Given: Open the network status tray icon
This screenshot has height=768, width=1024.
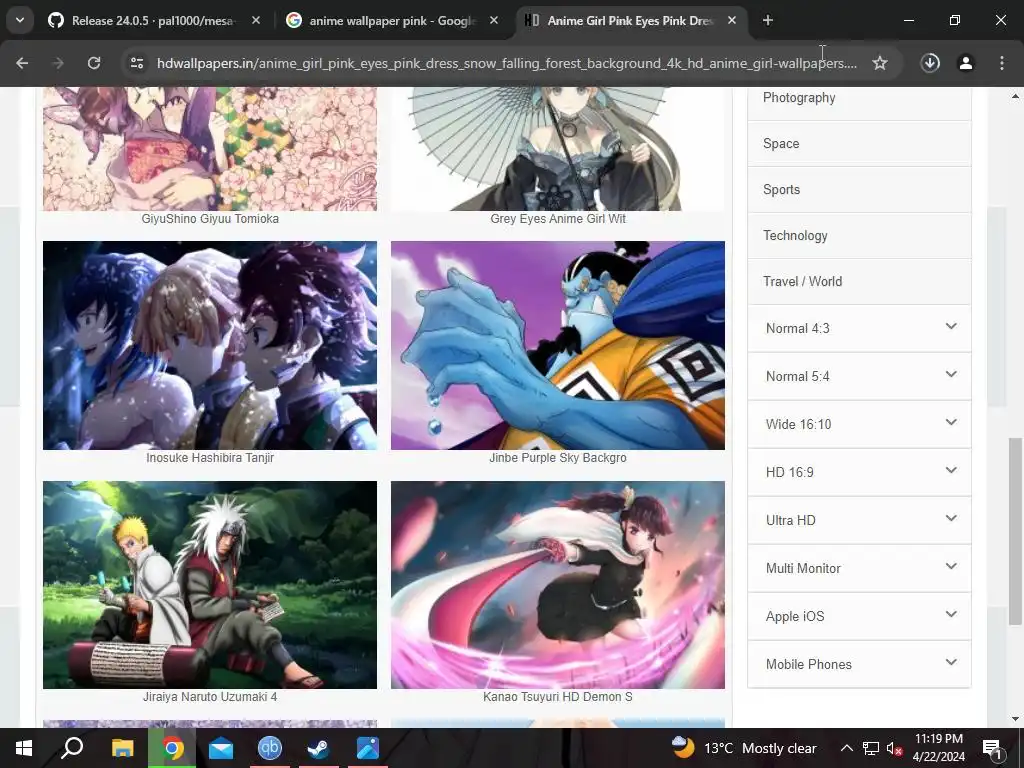Looking at the screenshot, I should click(x=871, y=748).
